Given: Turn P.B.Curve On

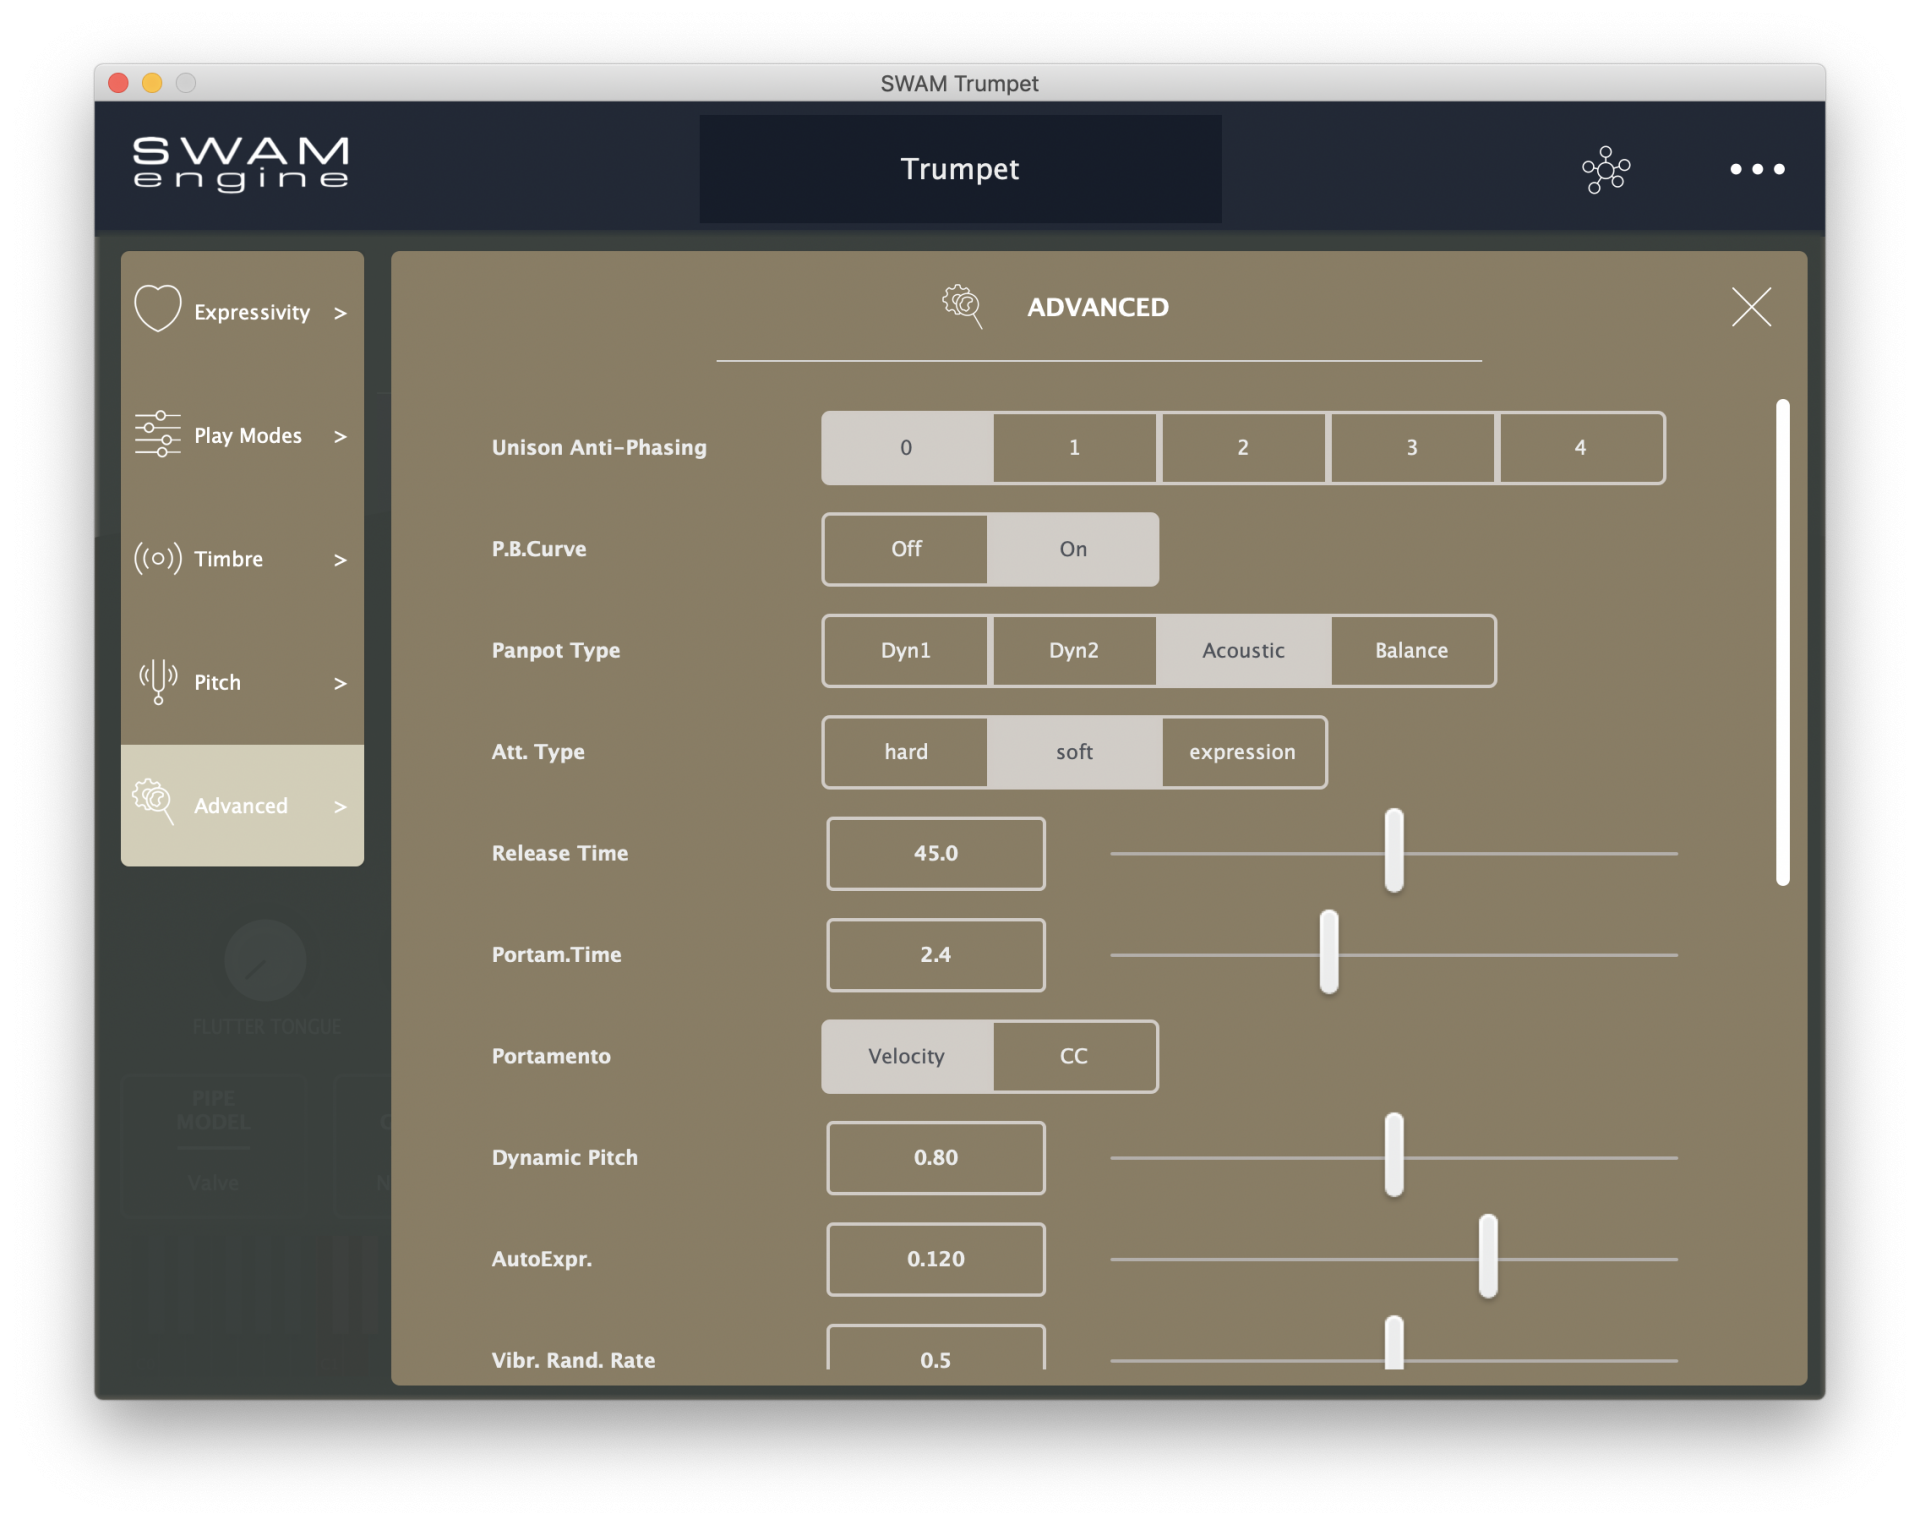Looking at the screenshot, I should pyautogui.click(x=1074, y=549).
